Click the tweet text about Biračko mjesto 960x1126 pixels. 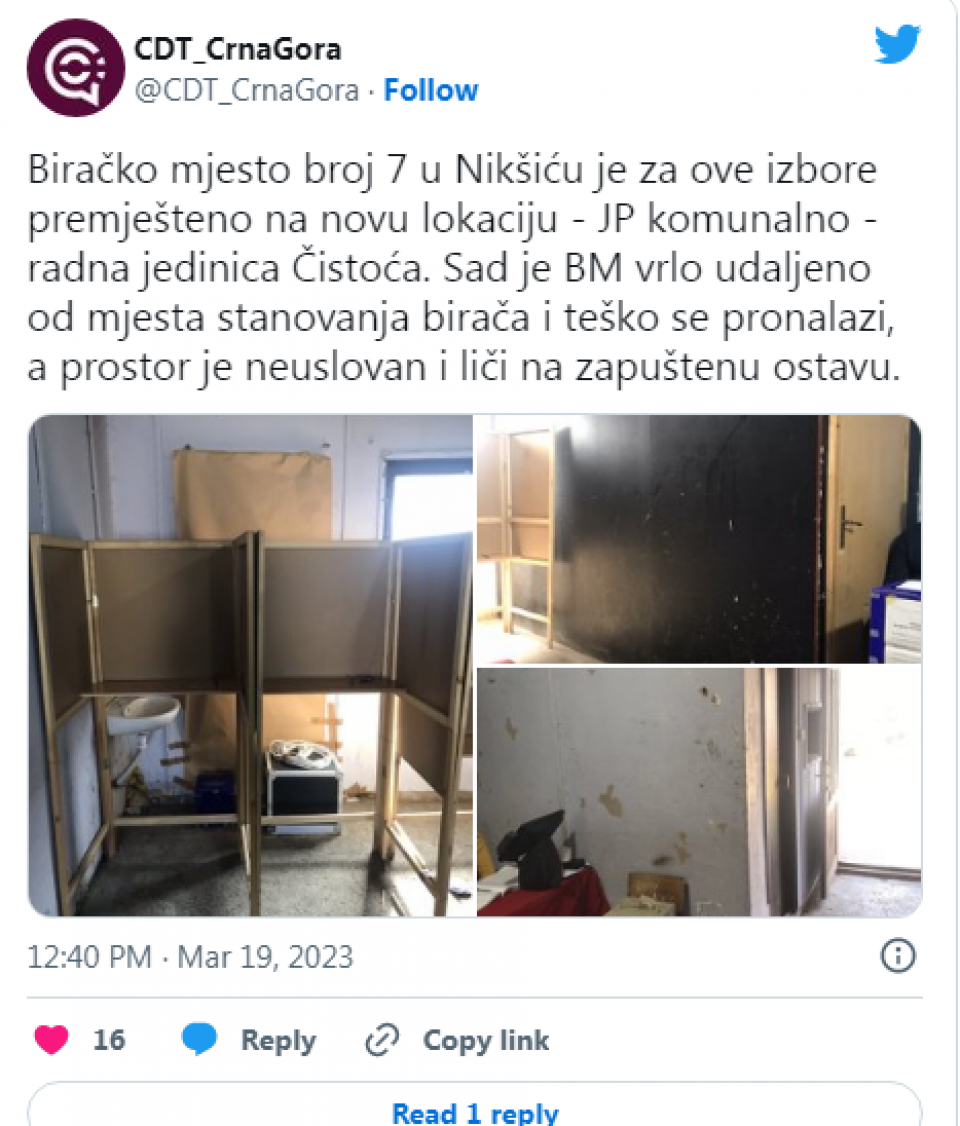tap(463, 268)
